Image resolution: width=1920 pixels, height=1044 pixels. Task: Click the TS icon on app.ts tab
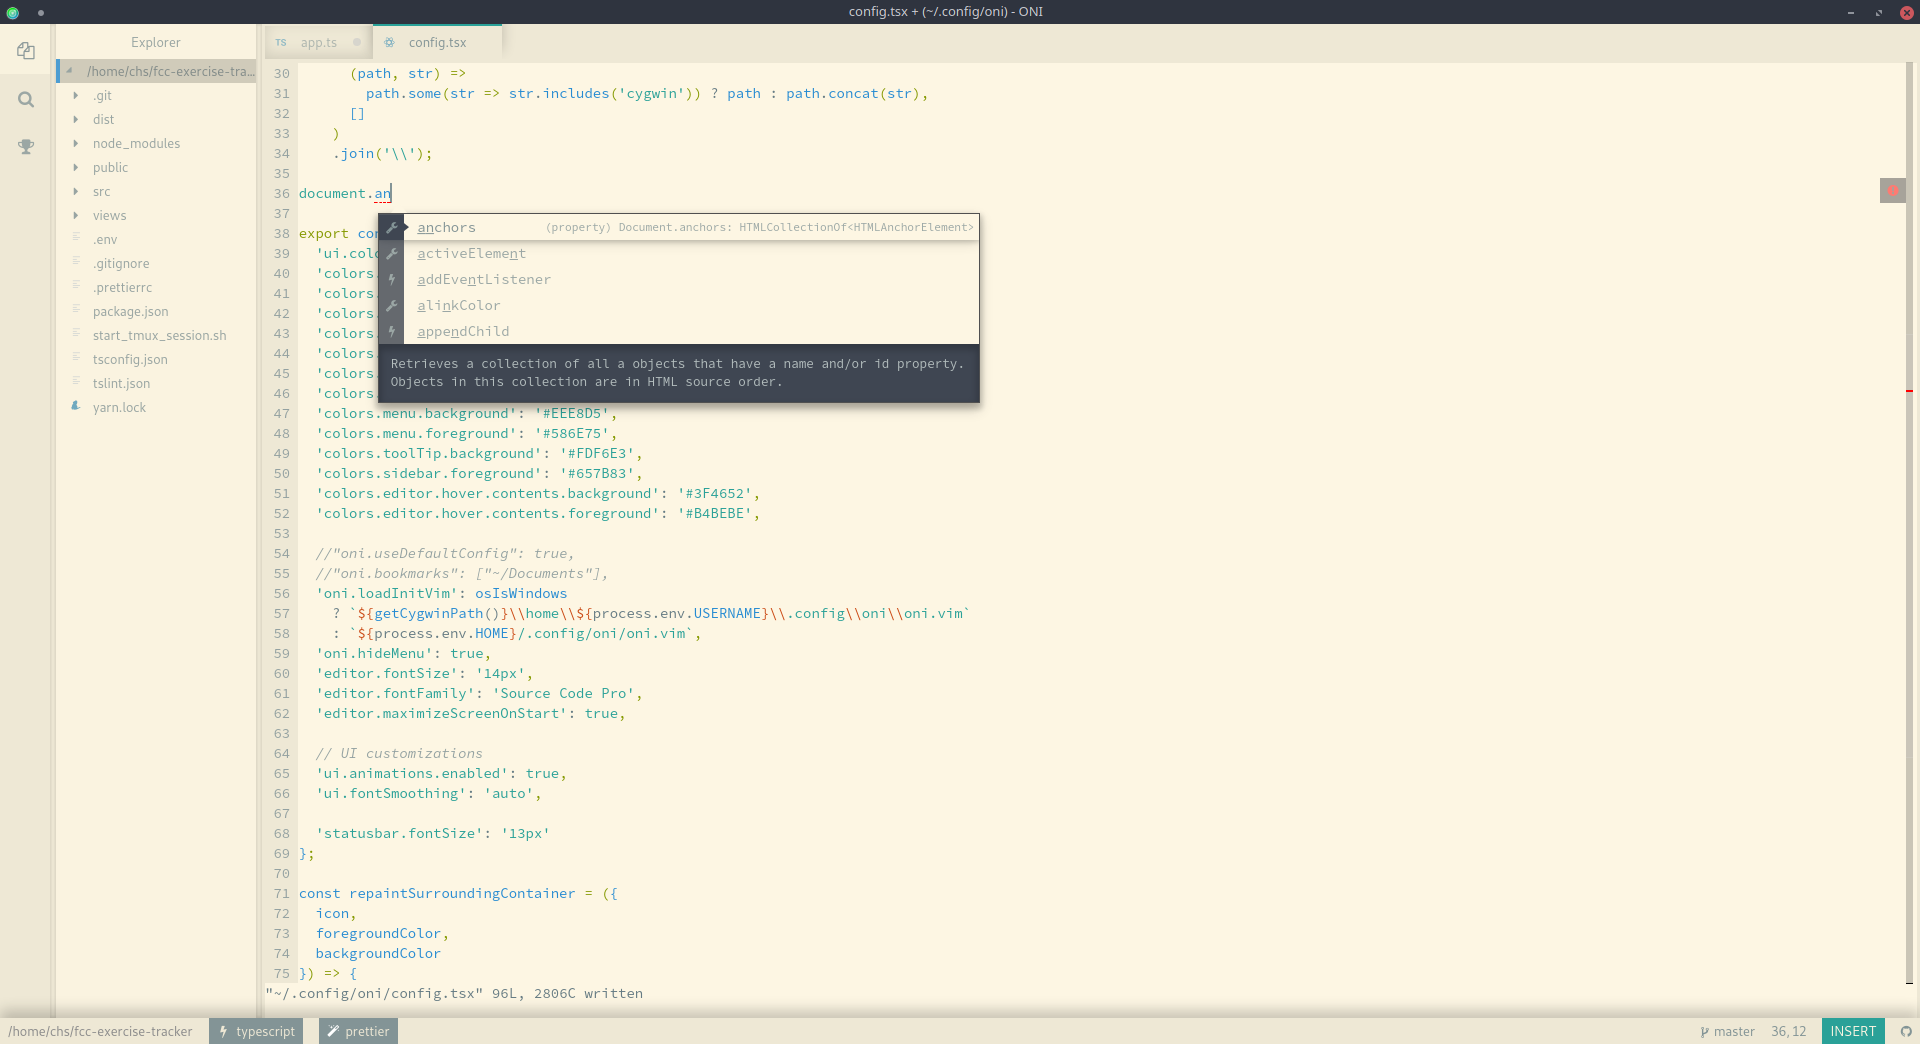[281, 43]
